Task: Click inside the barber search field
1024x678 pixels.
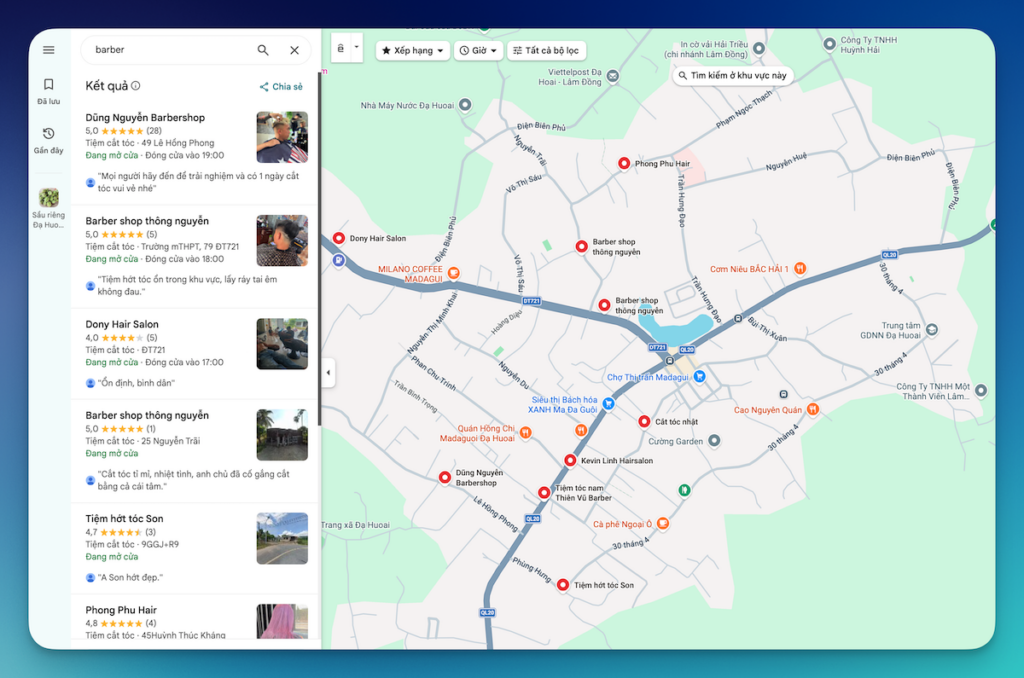Action: click(x=165, y=50)
